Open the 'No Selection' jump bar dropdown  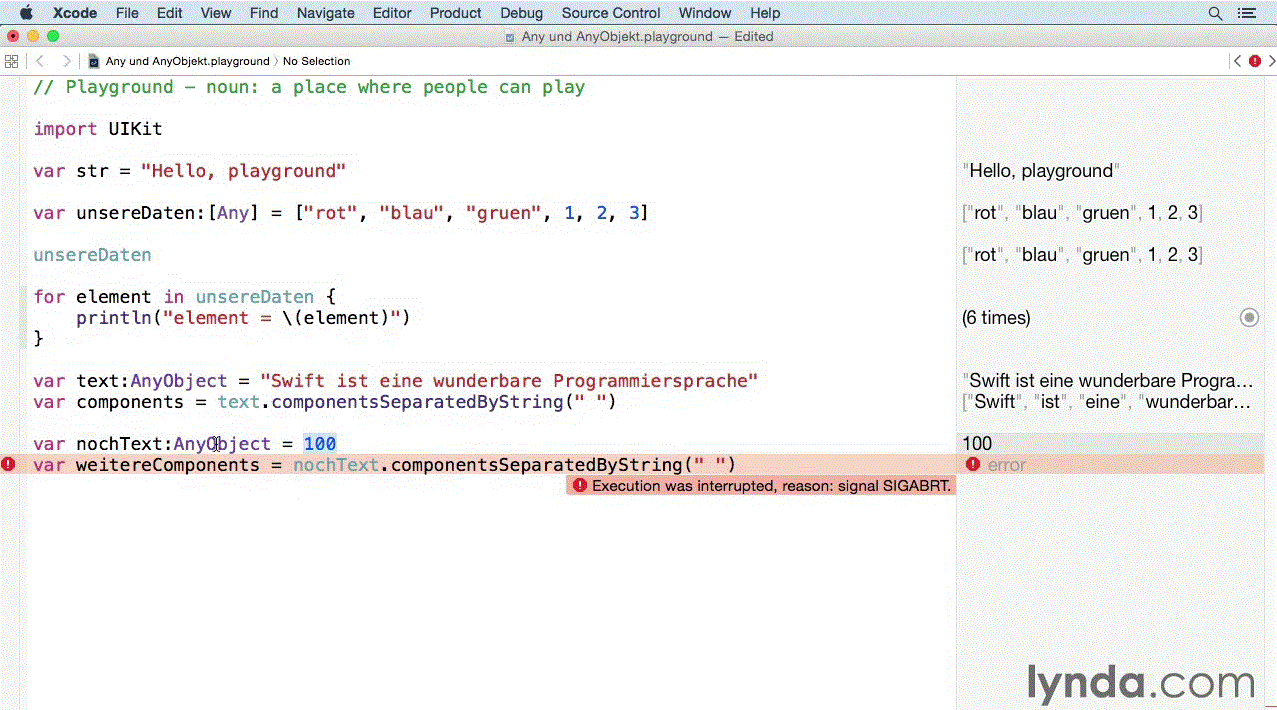click(316, 61)
